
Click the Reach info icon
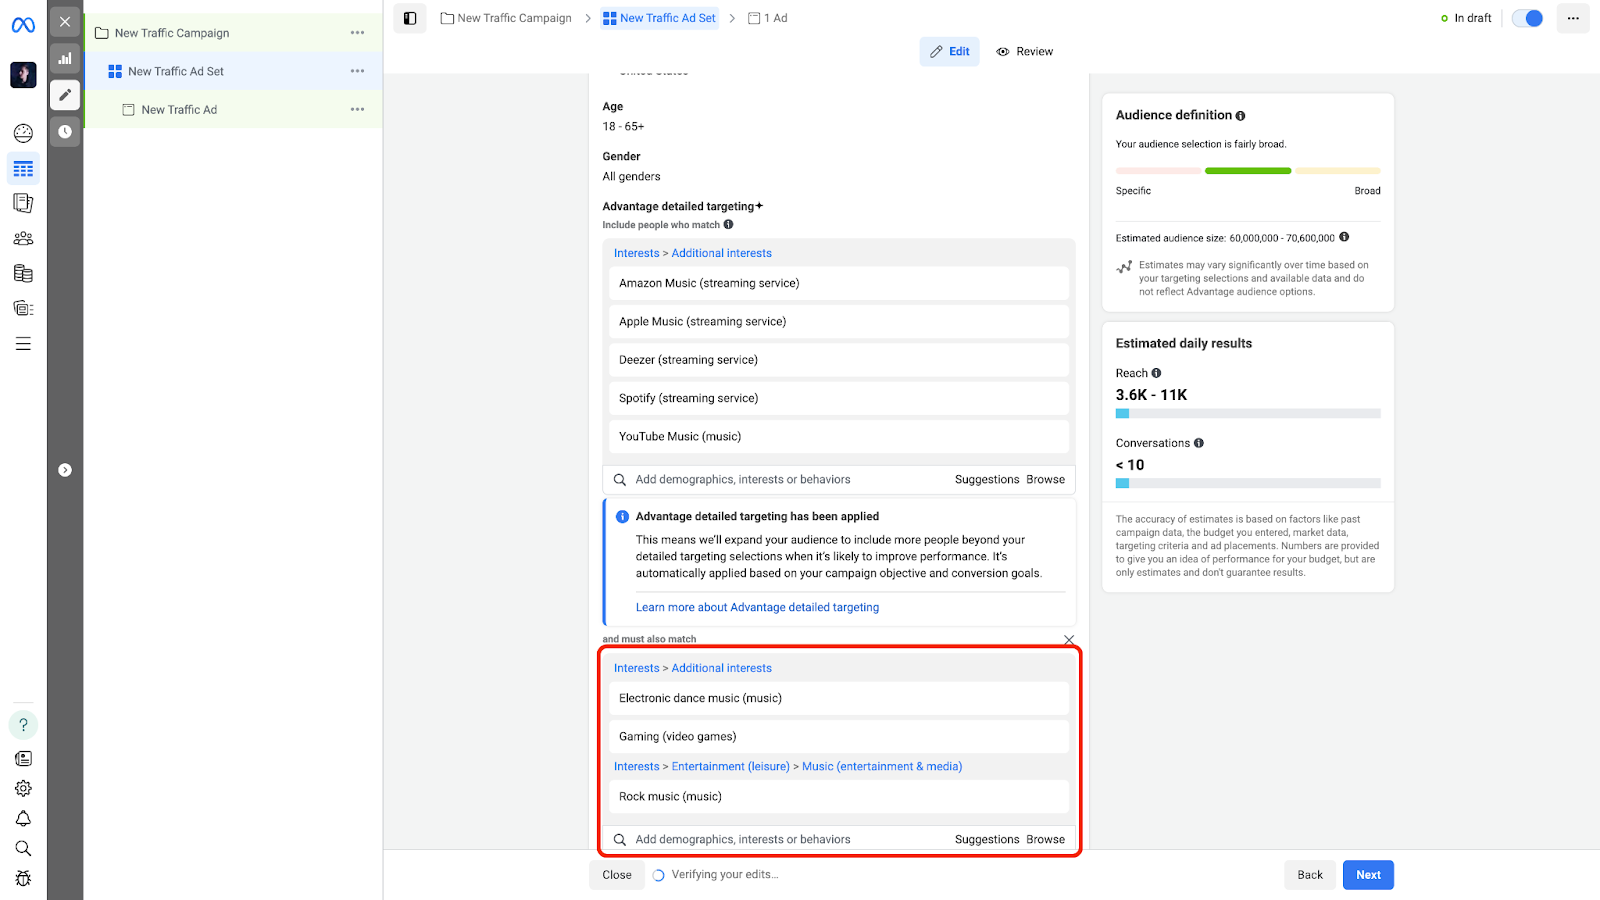(x=1156, y=373)
